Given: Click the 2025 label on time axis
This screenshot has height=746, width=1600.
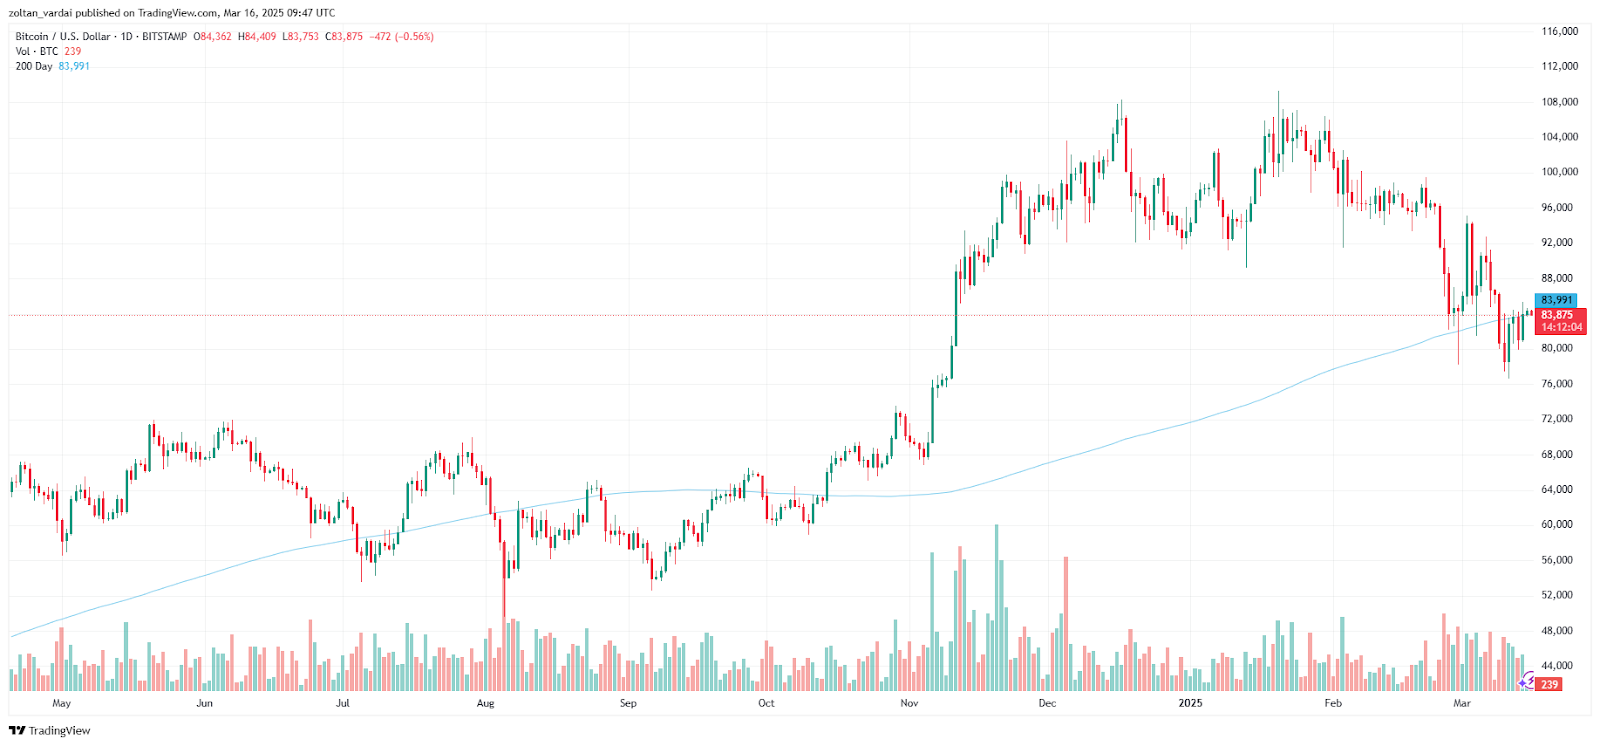Looking at the screenshot, I should click(x=1190, y=704).
